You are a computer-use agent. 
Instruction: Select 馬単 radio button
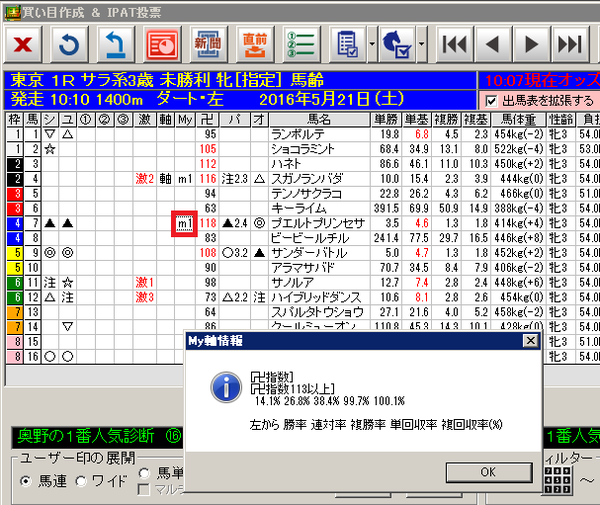144,473
